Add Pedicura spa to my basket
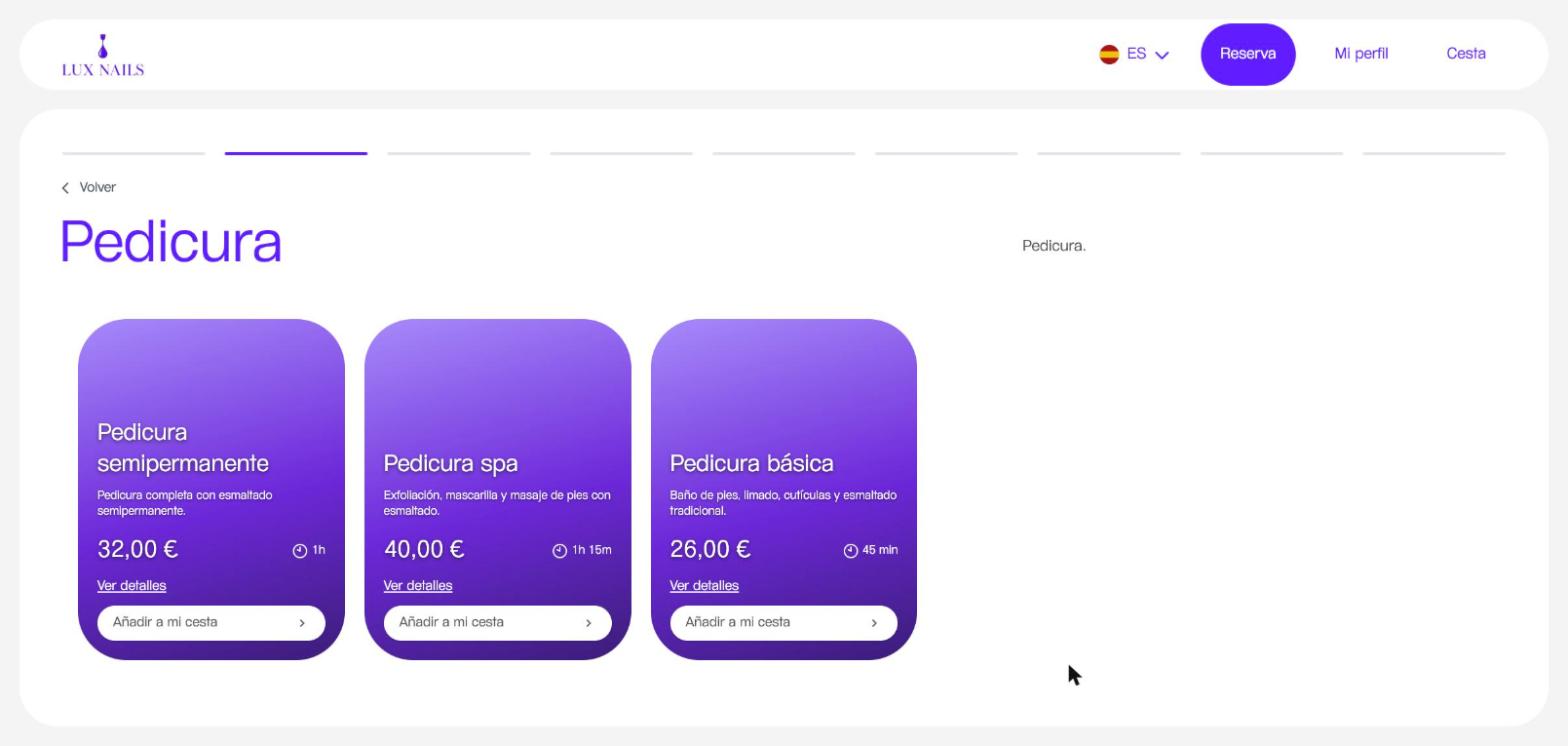The image size is (1568, 746). coord(497,622)
